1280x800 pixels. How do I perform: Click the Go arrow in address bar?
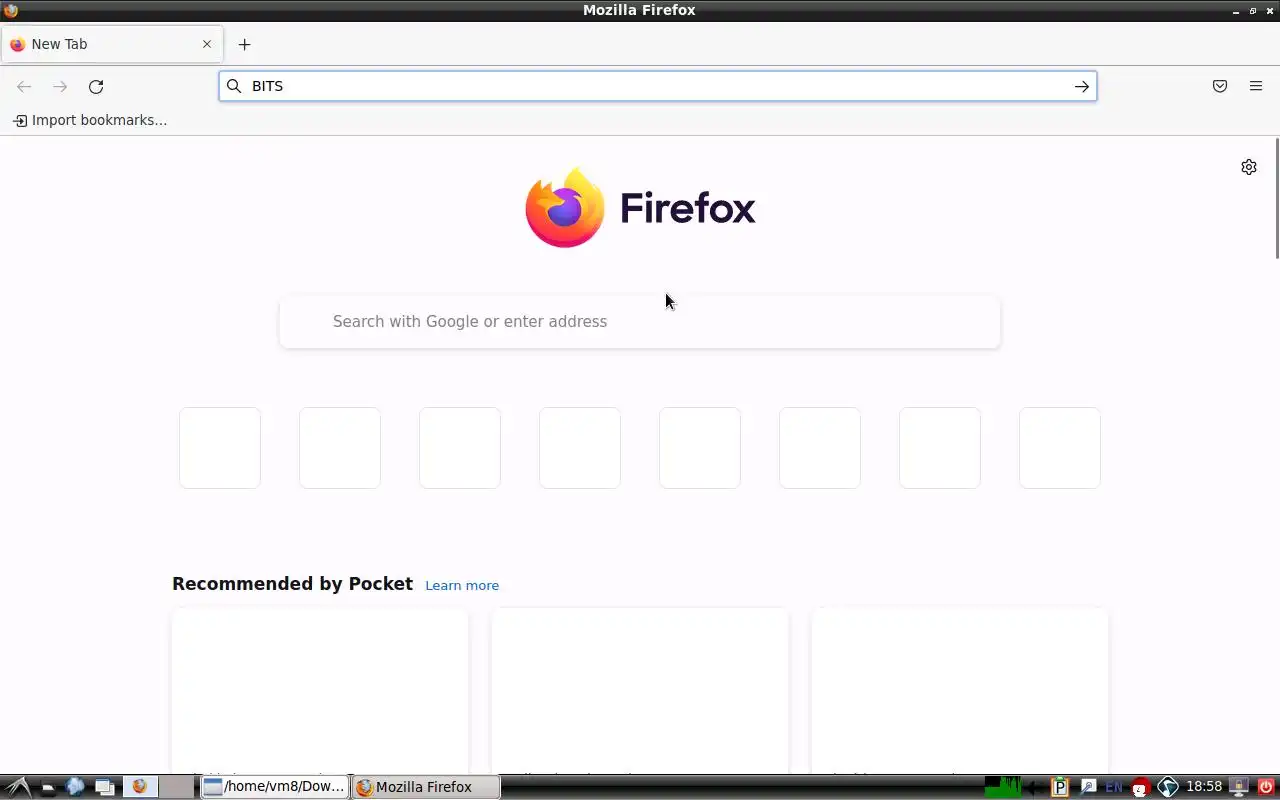[1081, 87]
